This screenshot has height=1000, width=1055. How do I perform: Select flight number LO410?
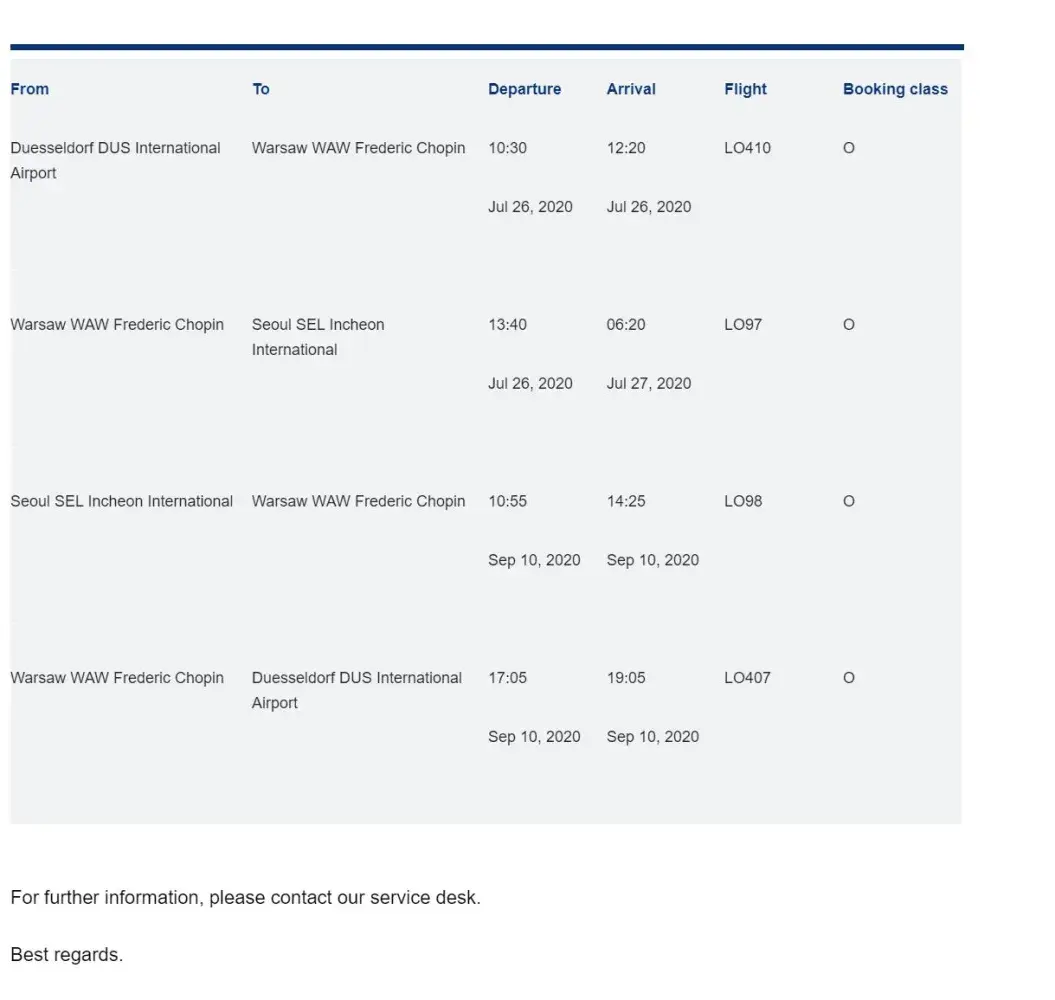[747, 148]
